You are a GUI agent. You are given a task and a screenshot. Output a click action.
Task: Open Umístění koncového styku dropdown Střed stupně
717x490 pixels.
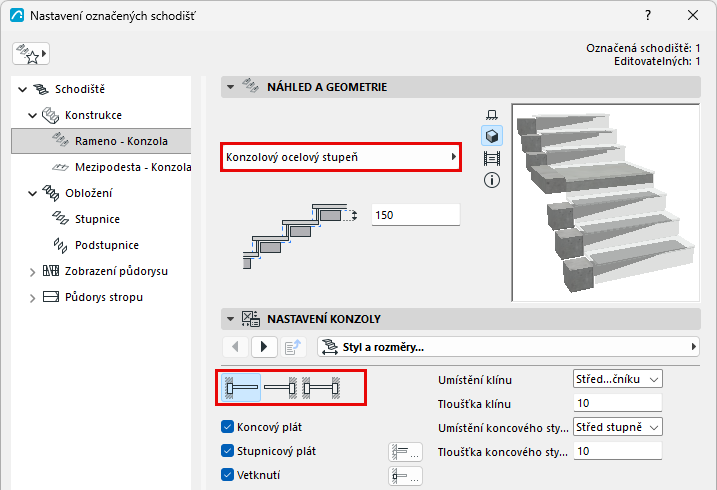coord(617,427)
